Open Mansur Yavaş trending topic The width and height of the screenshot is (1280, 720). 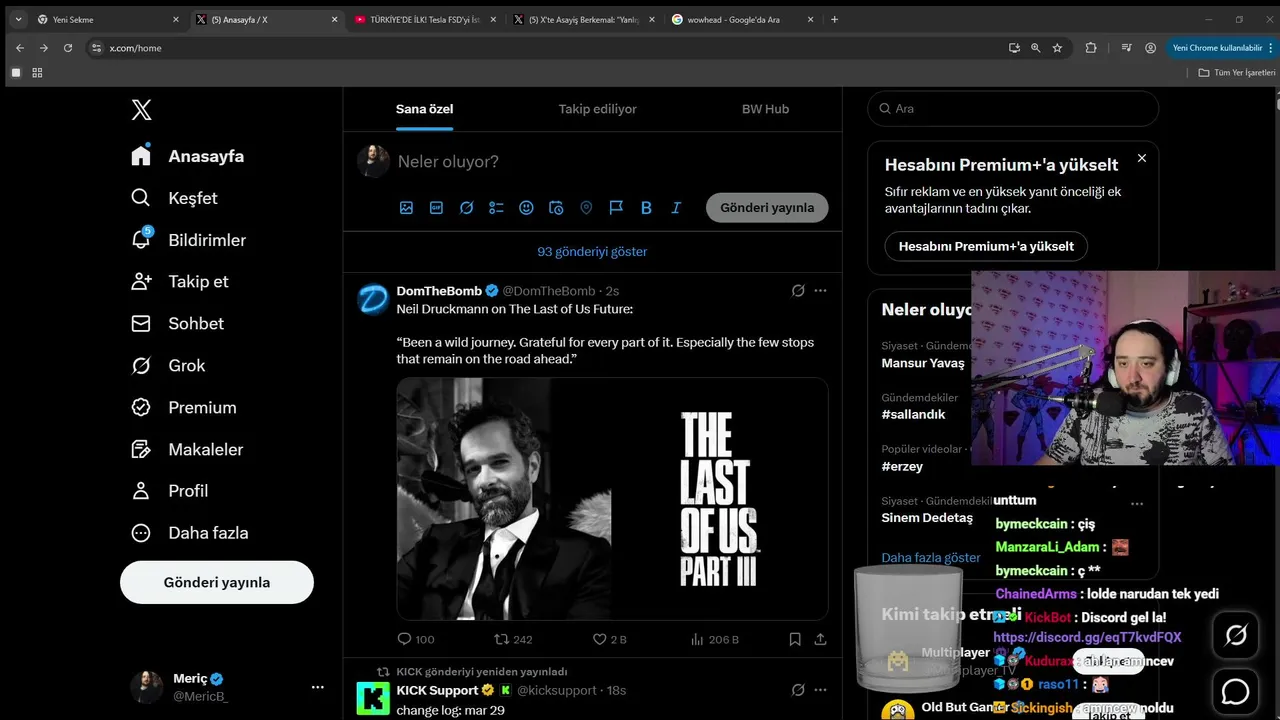pyautogui.click(x=923, y=363)
